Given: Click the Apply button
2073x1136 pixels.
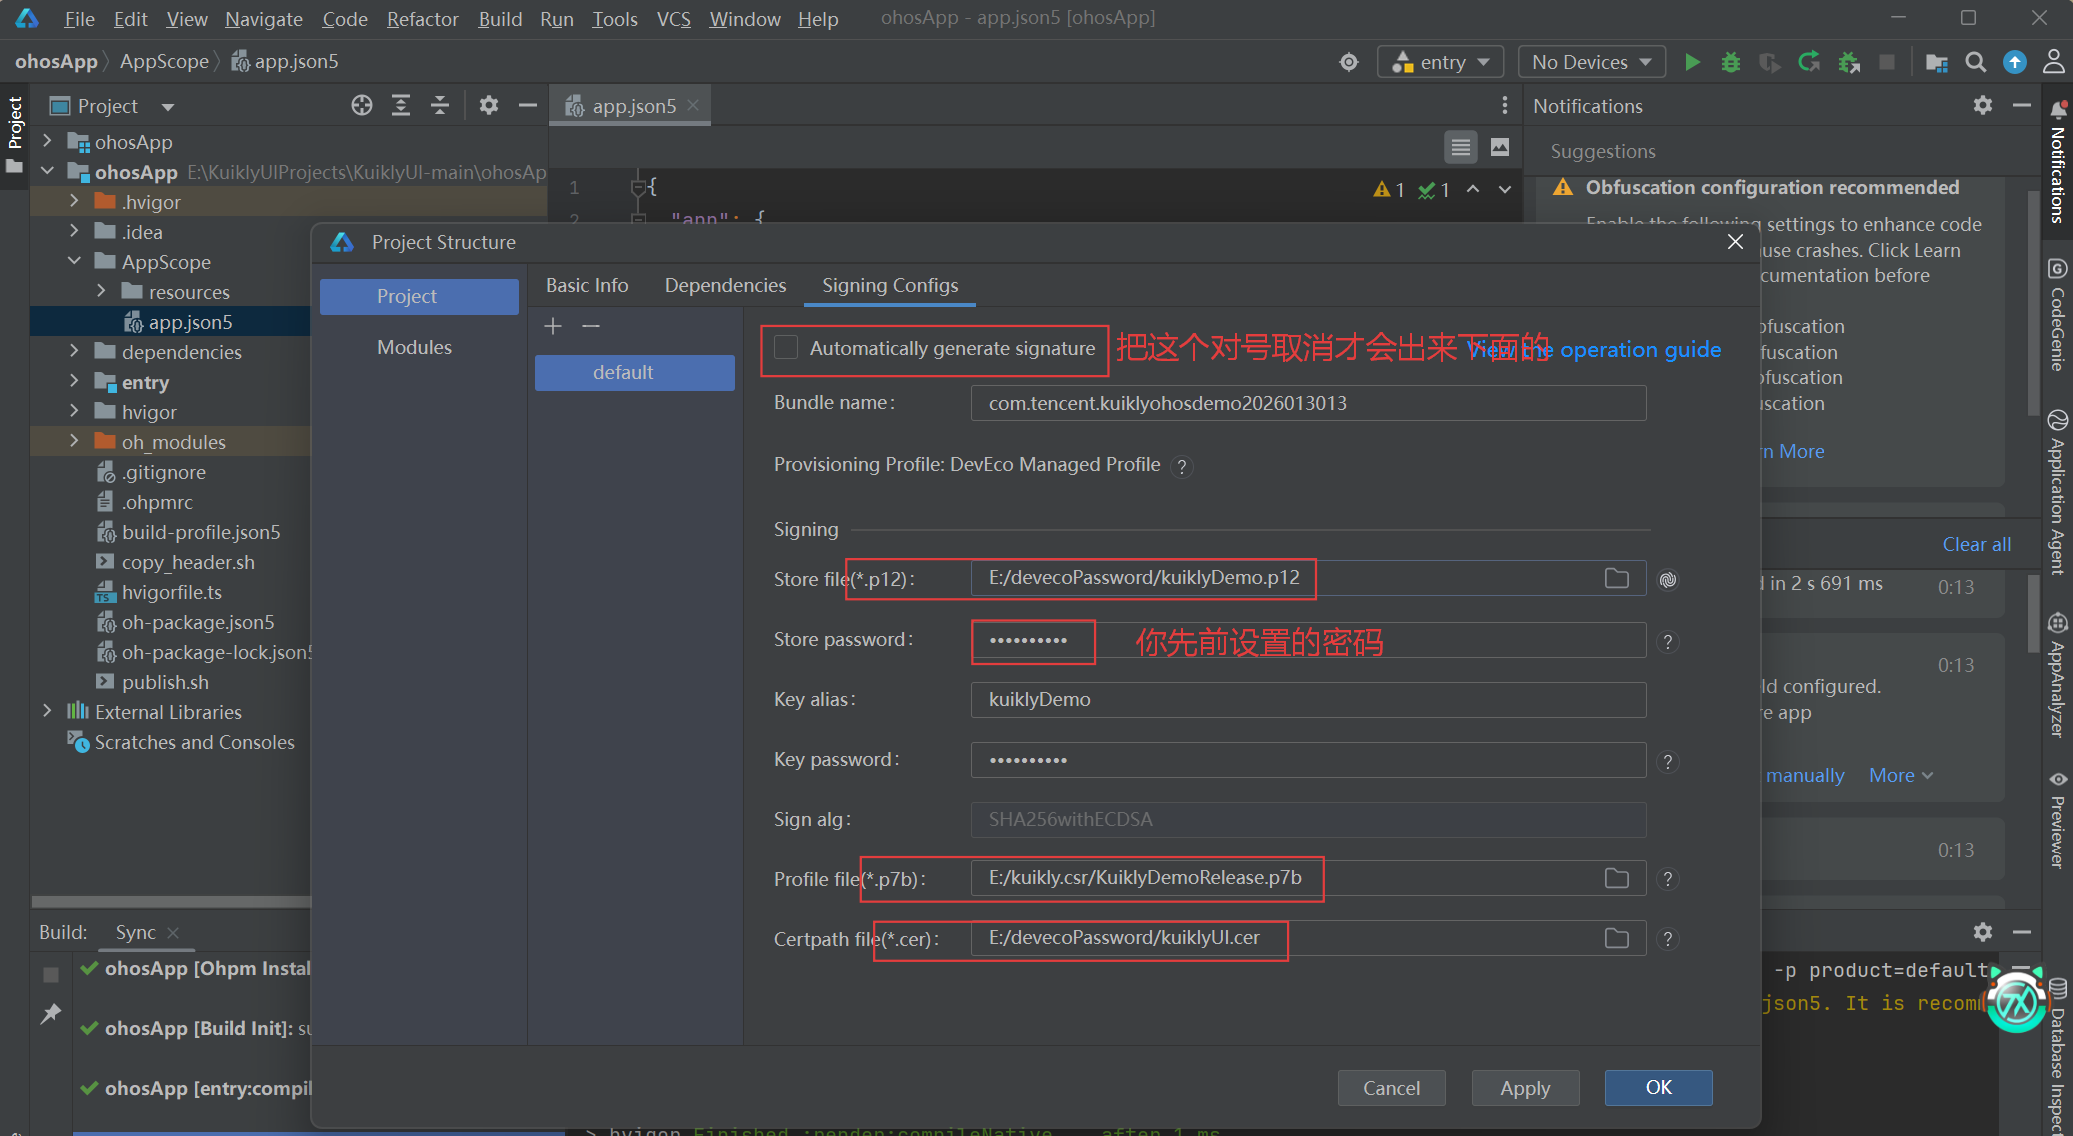Looking at the screenshot, I should (1524, 1088).
